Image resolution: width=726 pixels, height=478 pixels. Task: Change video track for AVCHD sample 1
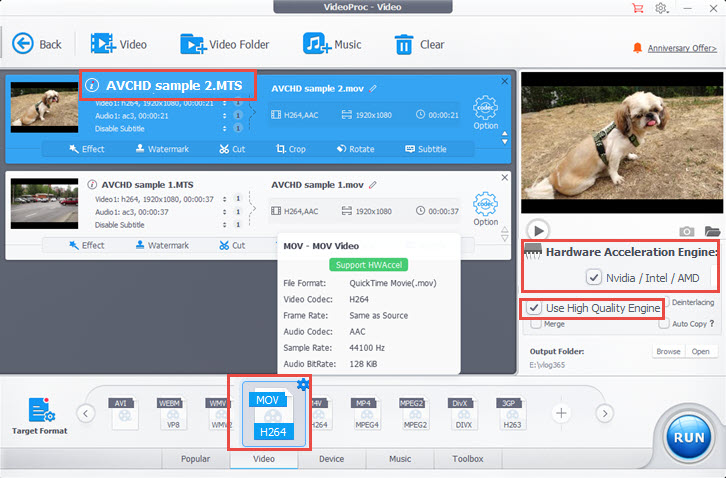(x=225, y=199)
